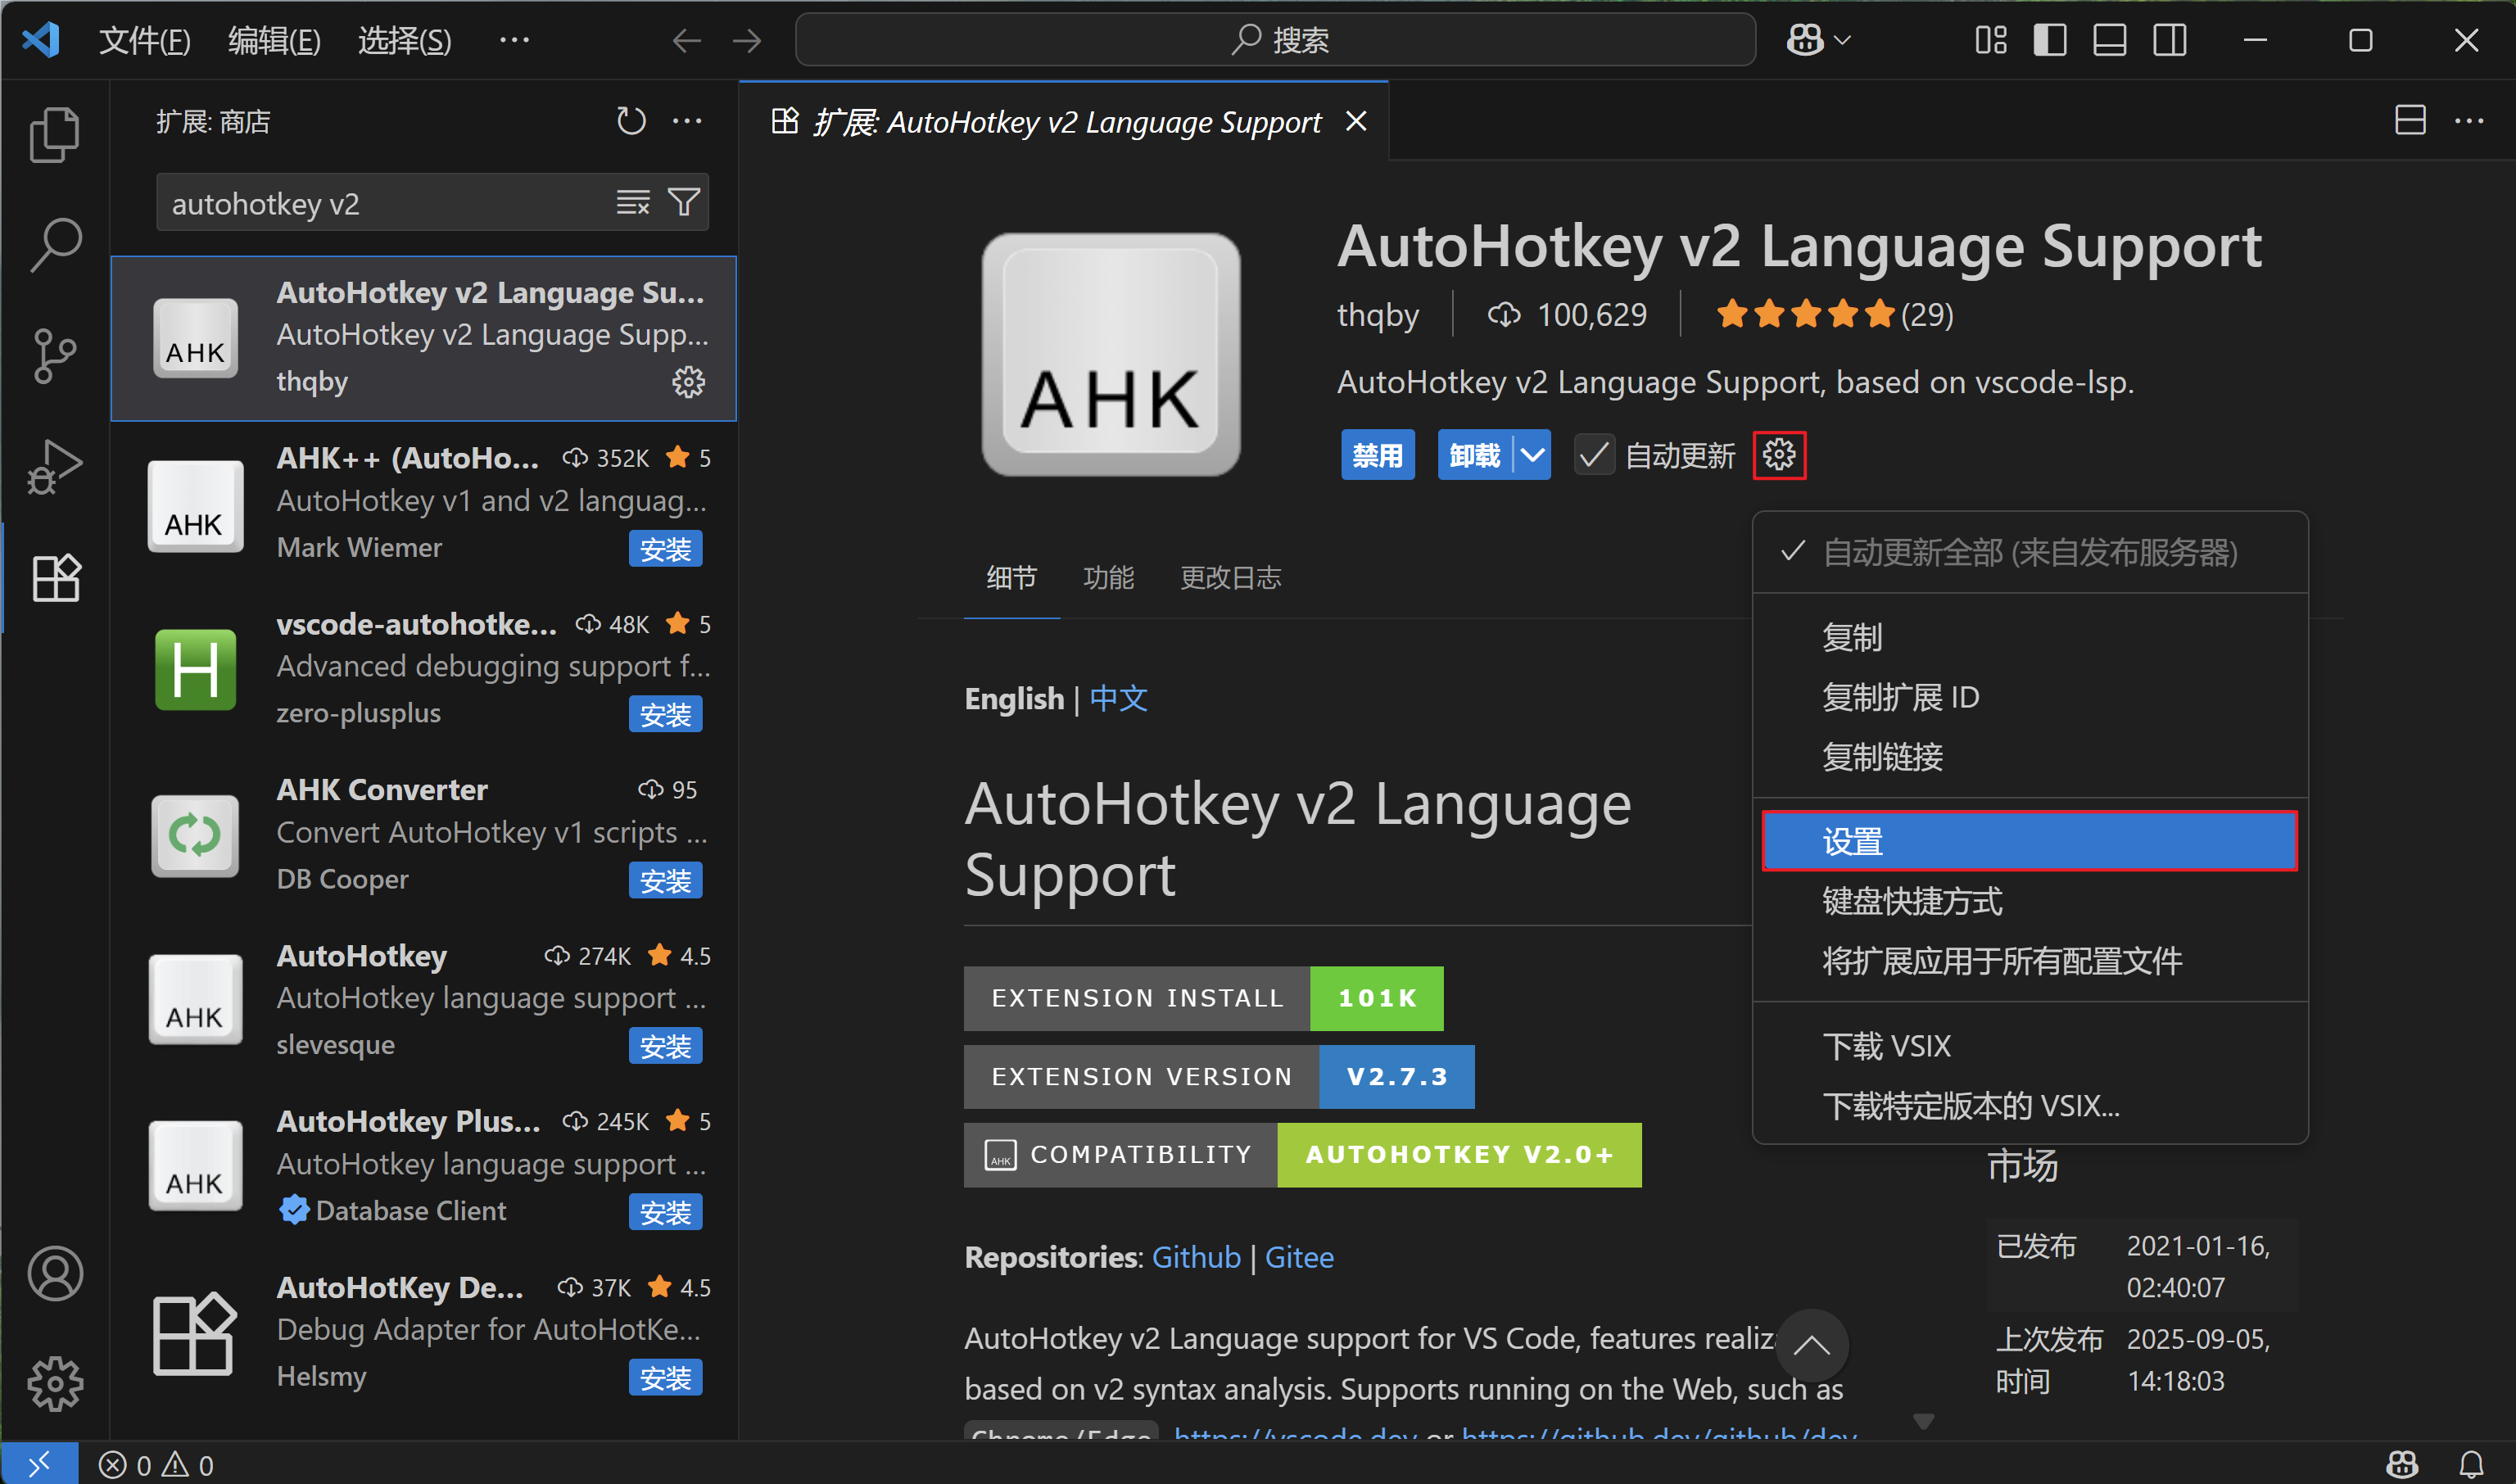Click the star rating (29)
This screenshot has height=1484, width=2516.
1834,315
